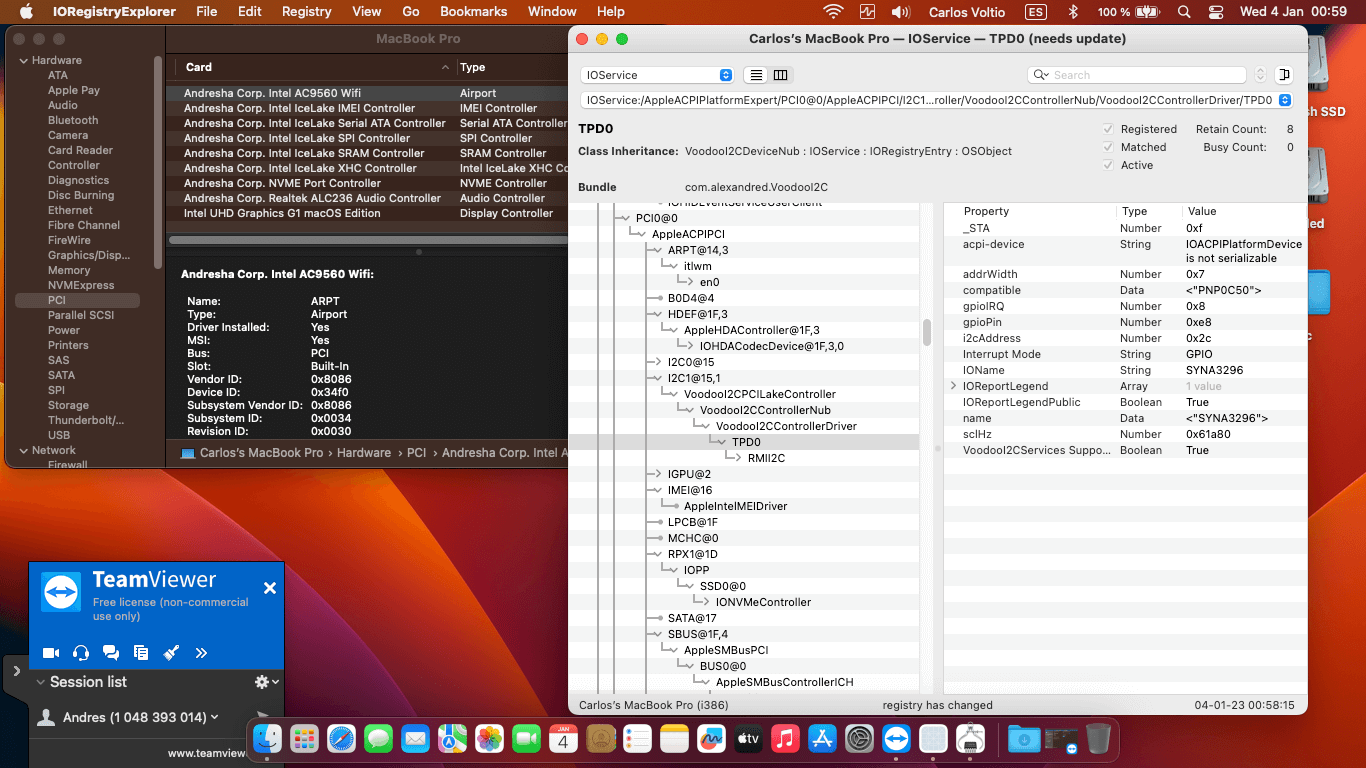Open the Edit menu
Image resolution: width=1366 pixels, height=768 pixels.
[x=250, y=12]
